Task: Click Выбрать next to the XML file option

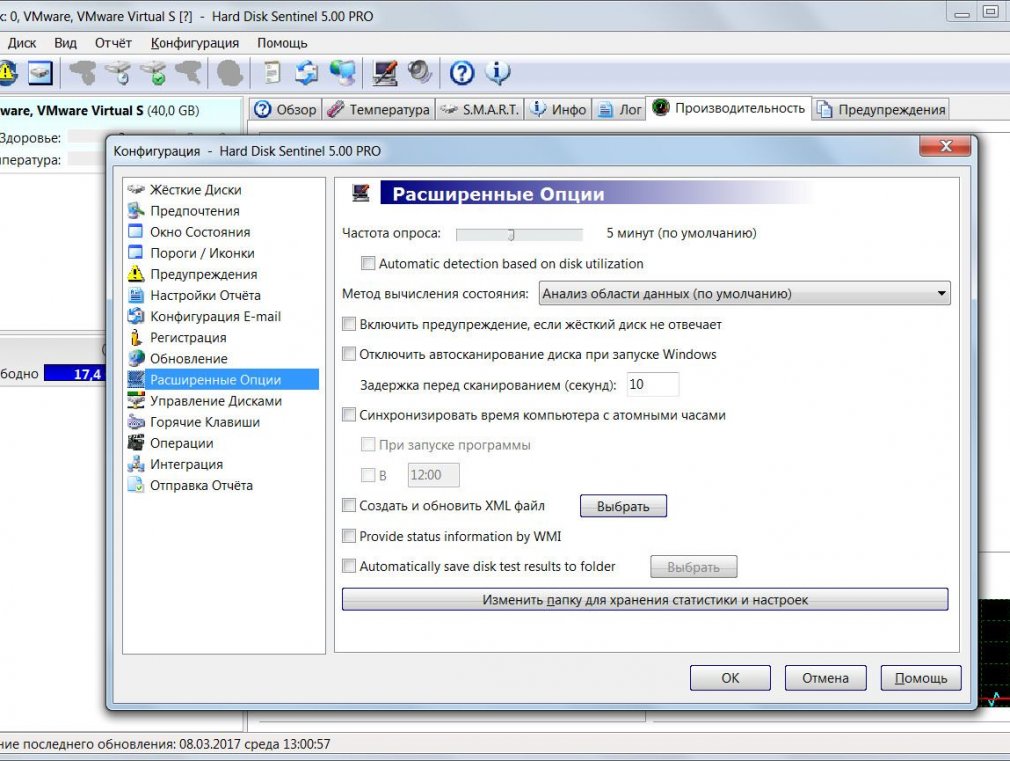Action: 623,506
